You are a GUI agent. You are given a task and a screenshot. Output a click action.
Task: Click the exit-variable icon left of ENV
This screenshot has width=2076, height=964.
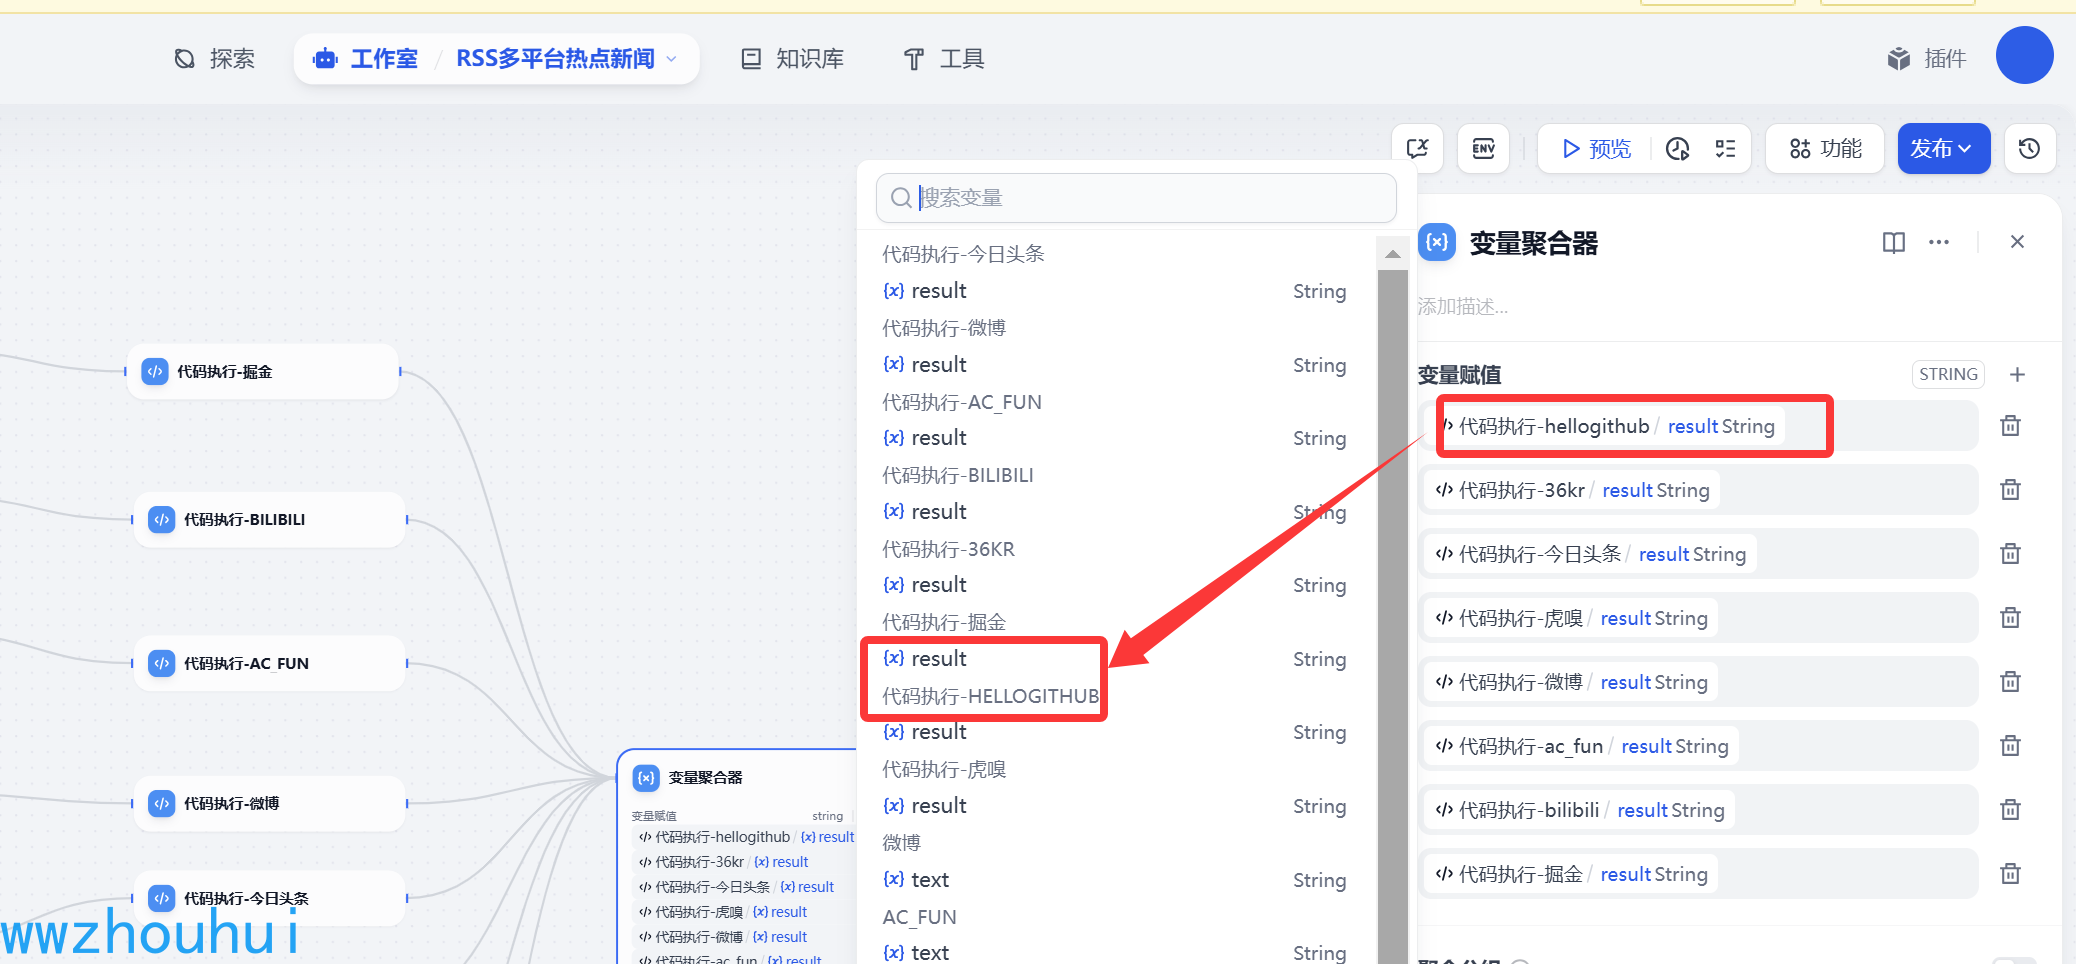tap(1417, 149)
